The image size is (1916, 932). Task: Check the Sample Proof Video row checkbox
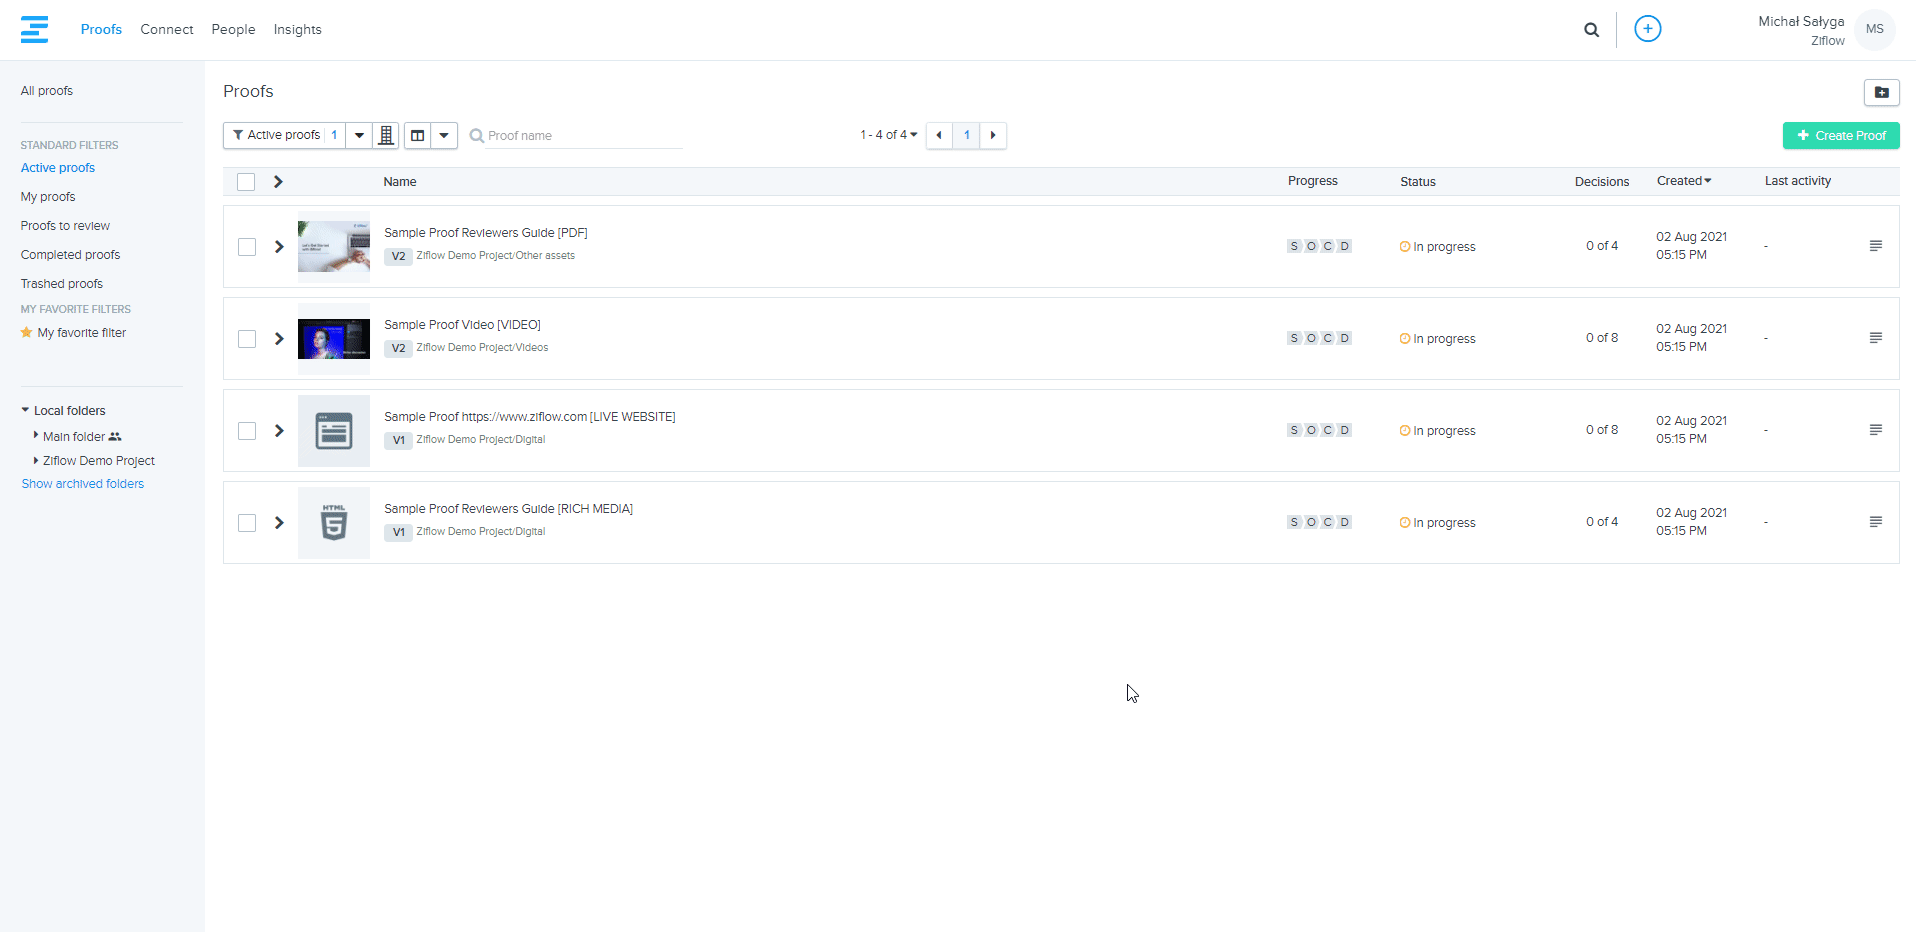[247, 339]
